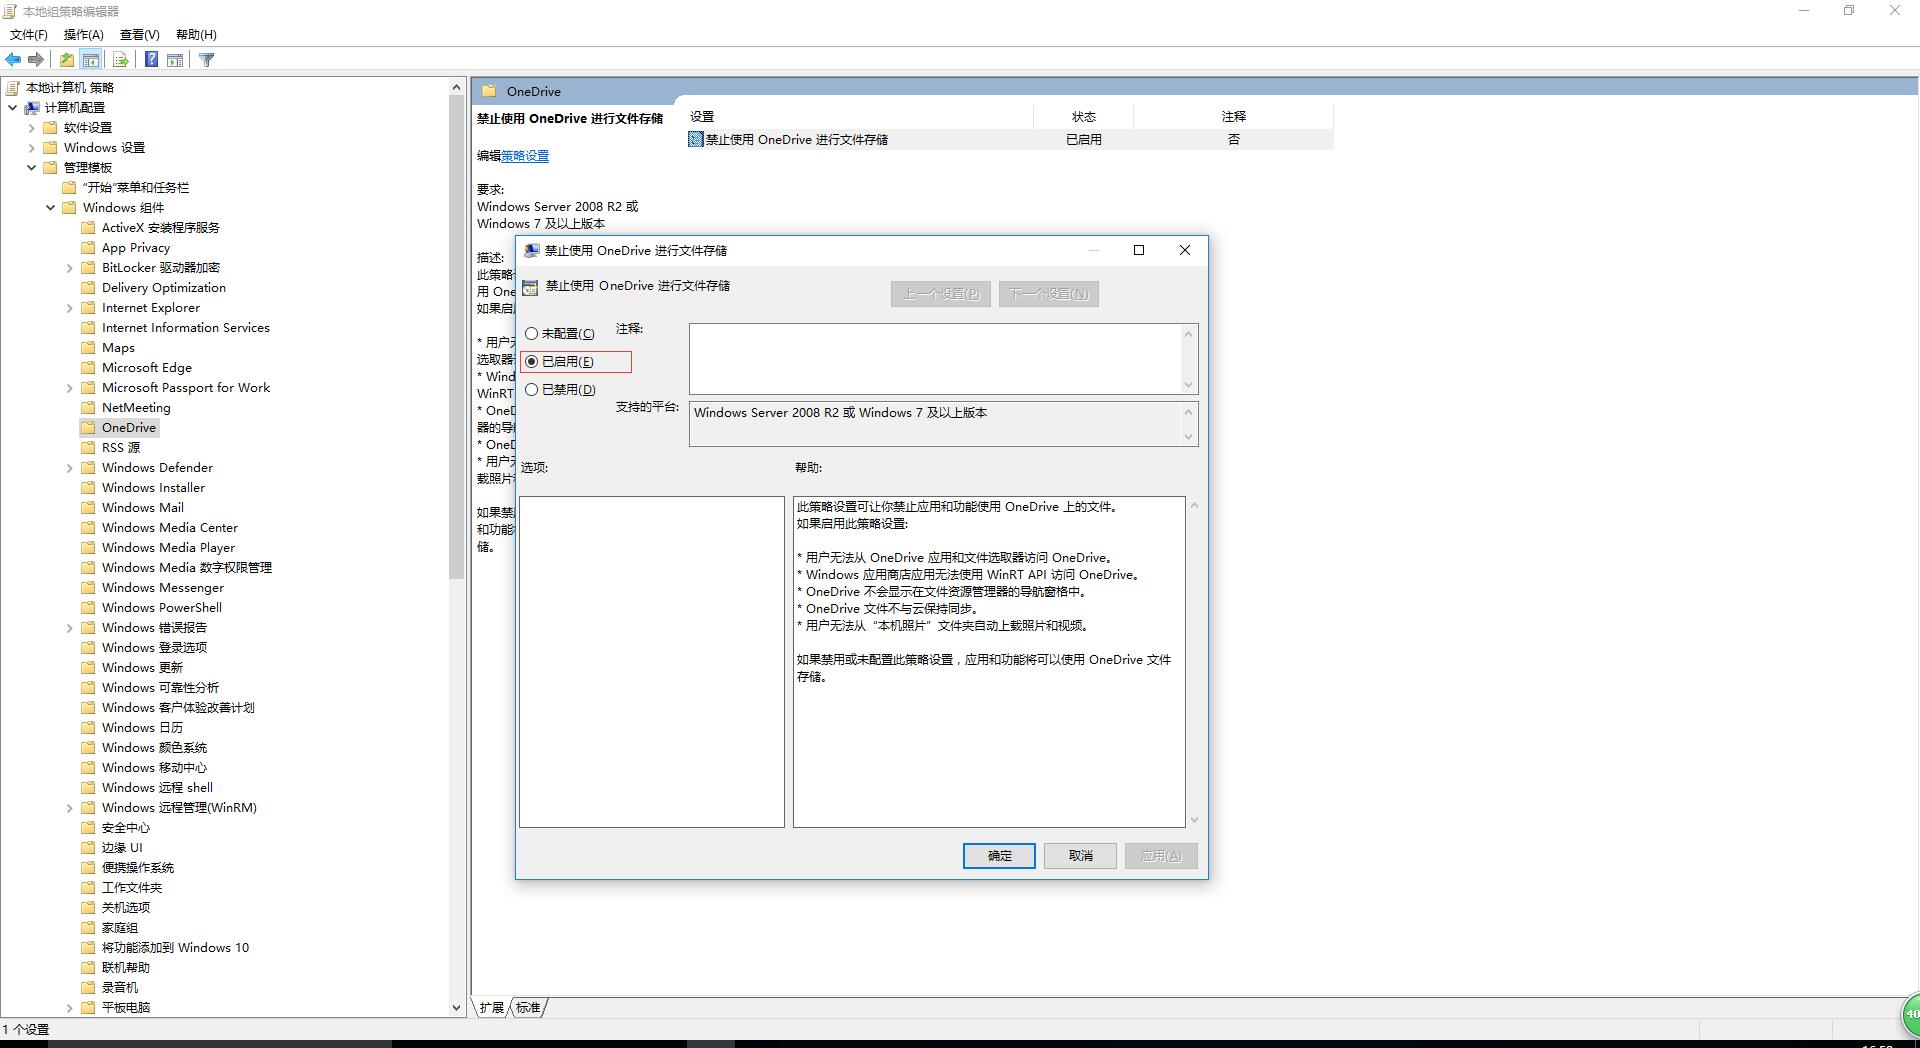Click the Maps folder icon
The height and width of the screenshot is (1048, 1920).
pos(88,348)
